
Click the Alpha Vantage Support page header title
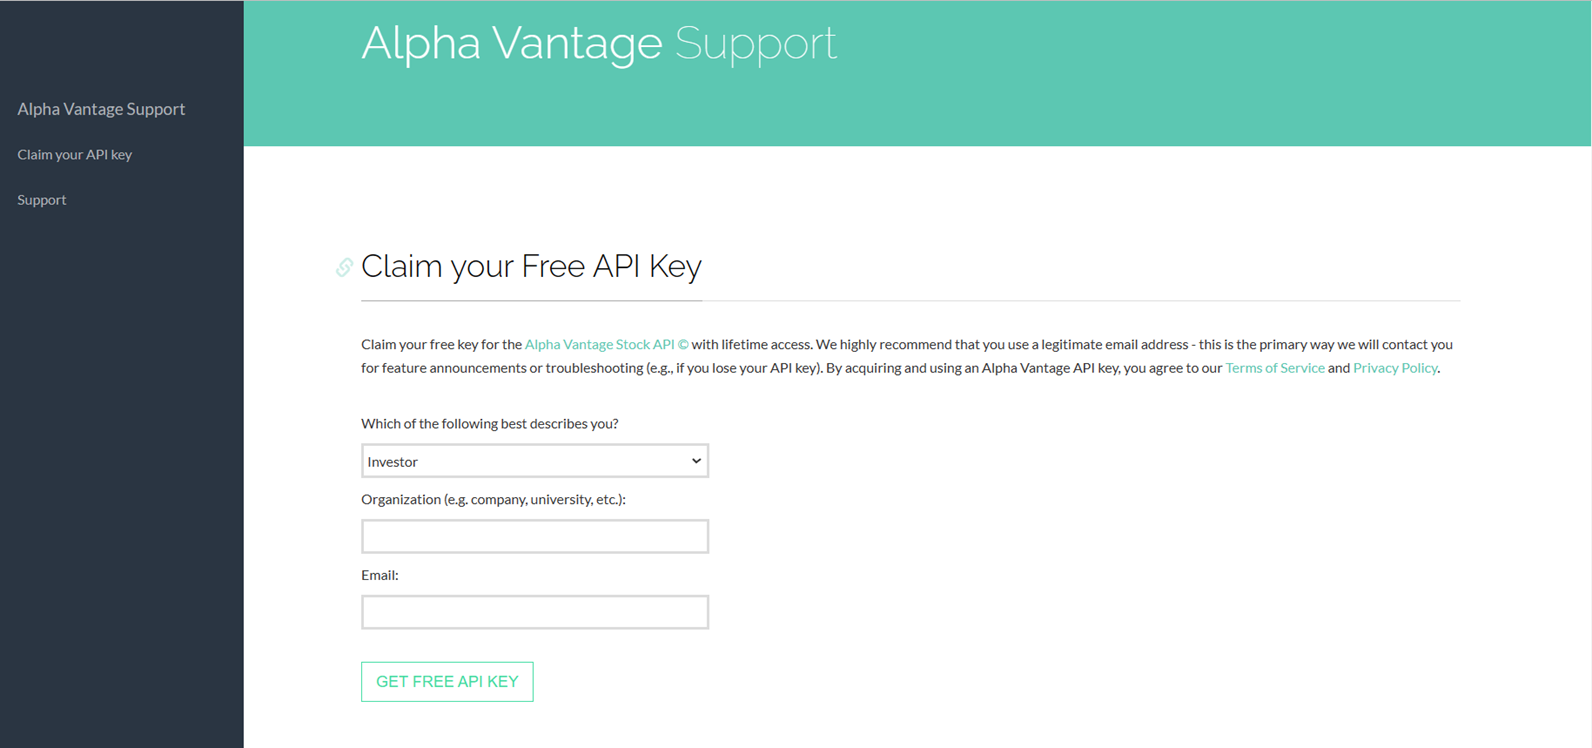pyautogui.click(x=600, y=44)
